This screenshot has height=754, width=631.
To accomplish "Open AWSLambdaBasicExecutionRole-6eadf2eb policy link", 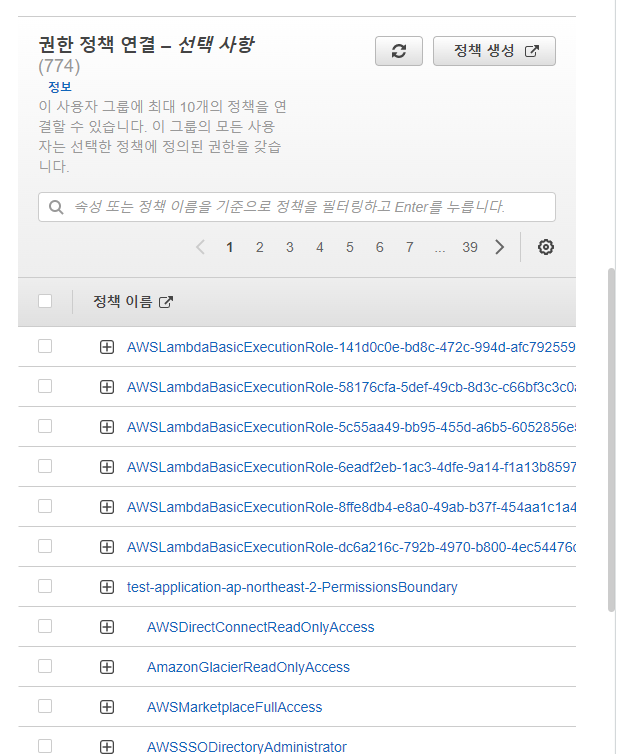I will point(351,466).
